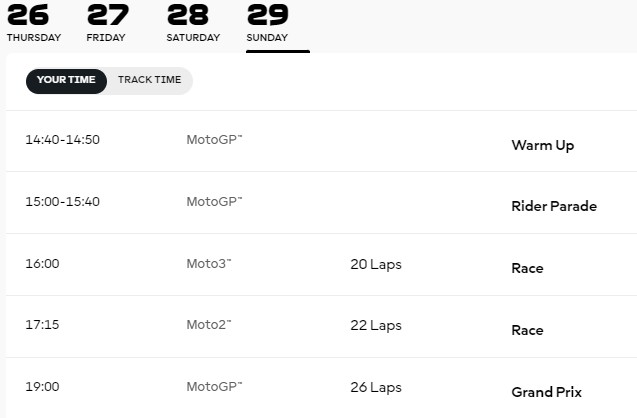Click the 15:00-15:40 time slot
Viewport: 637px width, 418px height.
pos(63,201)
